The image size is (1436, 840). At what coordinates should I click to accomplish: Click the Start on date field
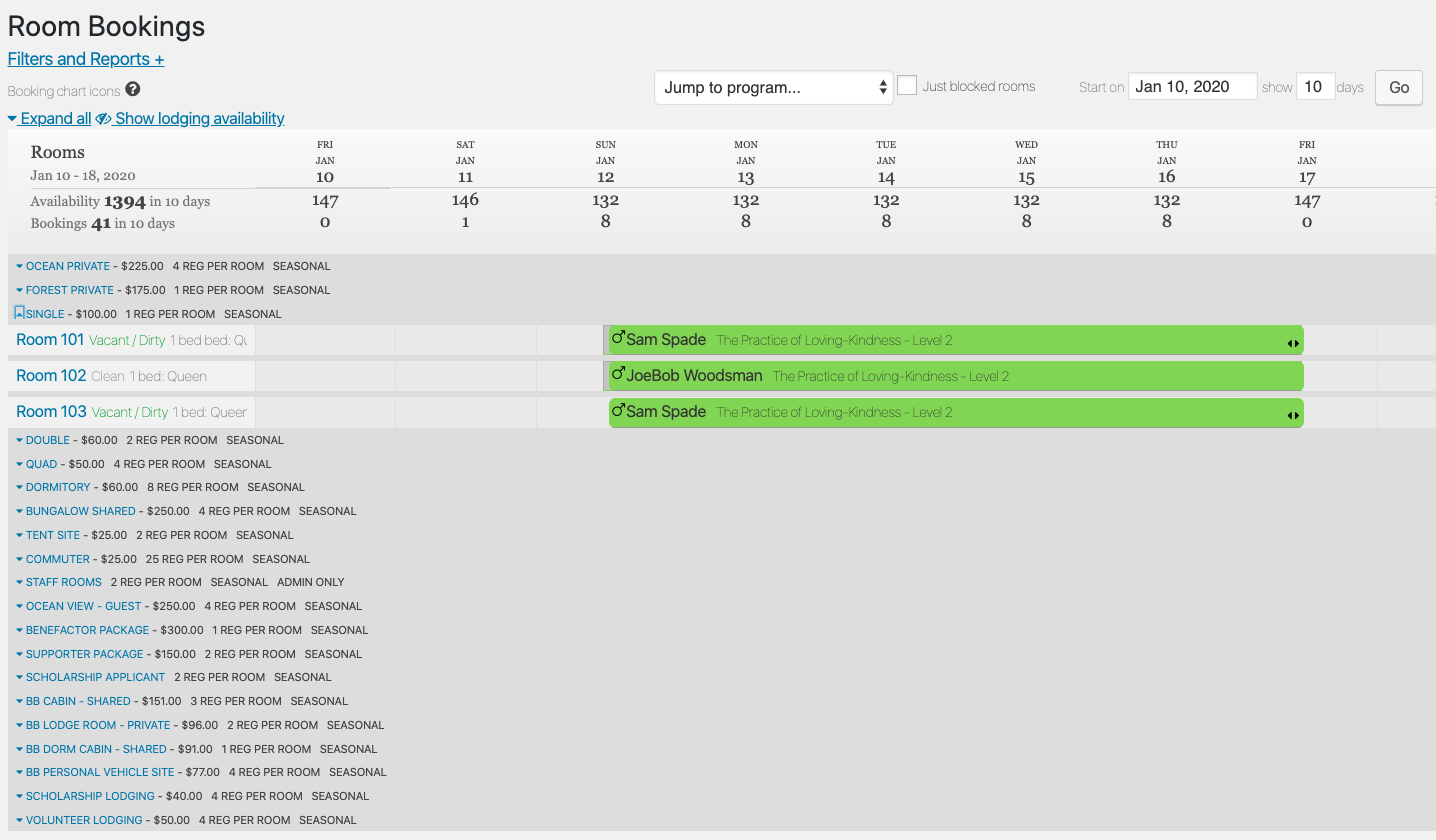tap(1192, 86)
